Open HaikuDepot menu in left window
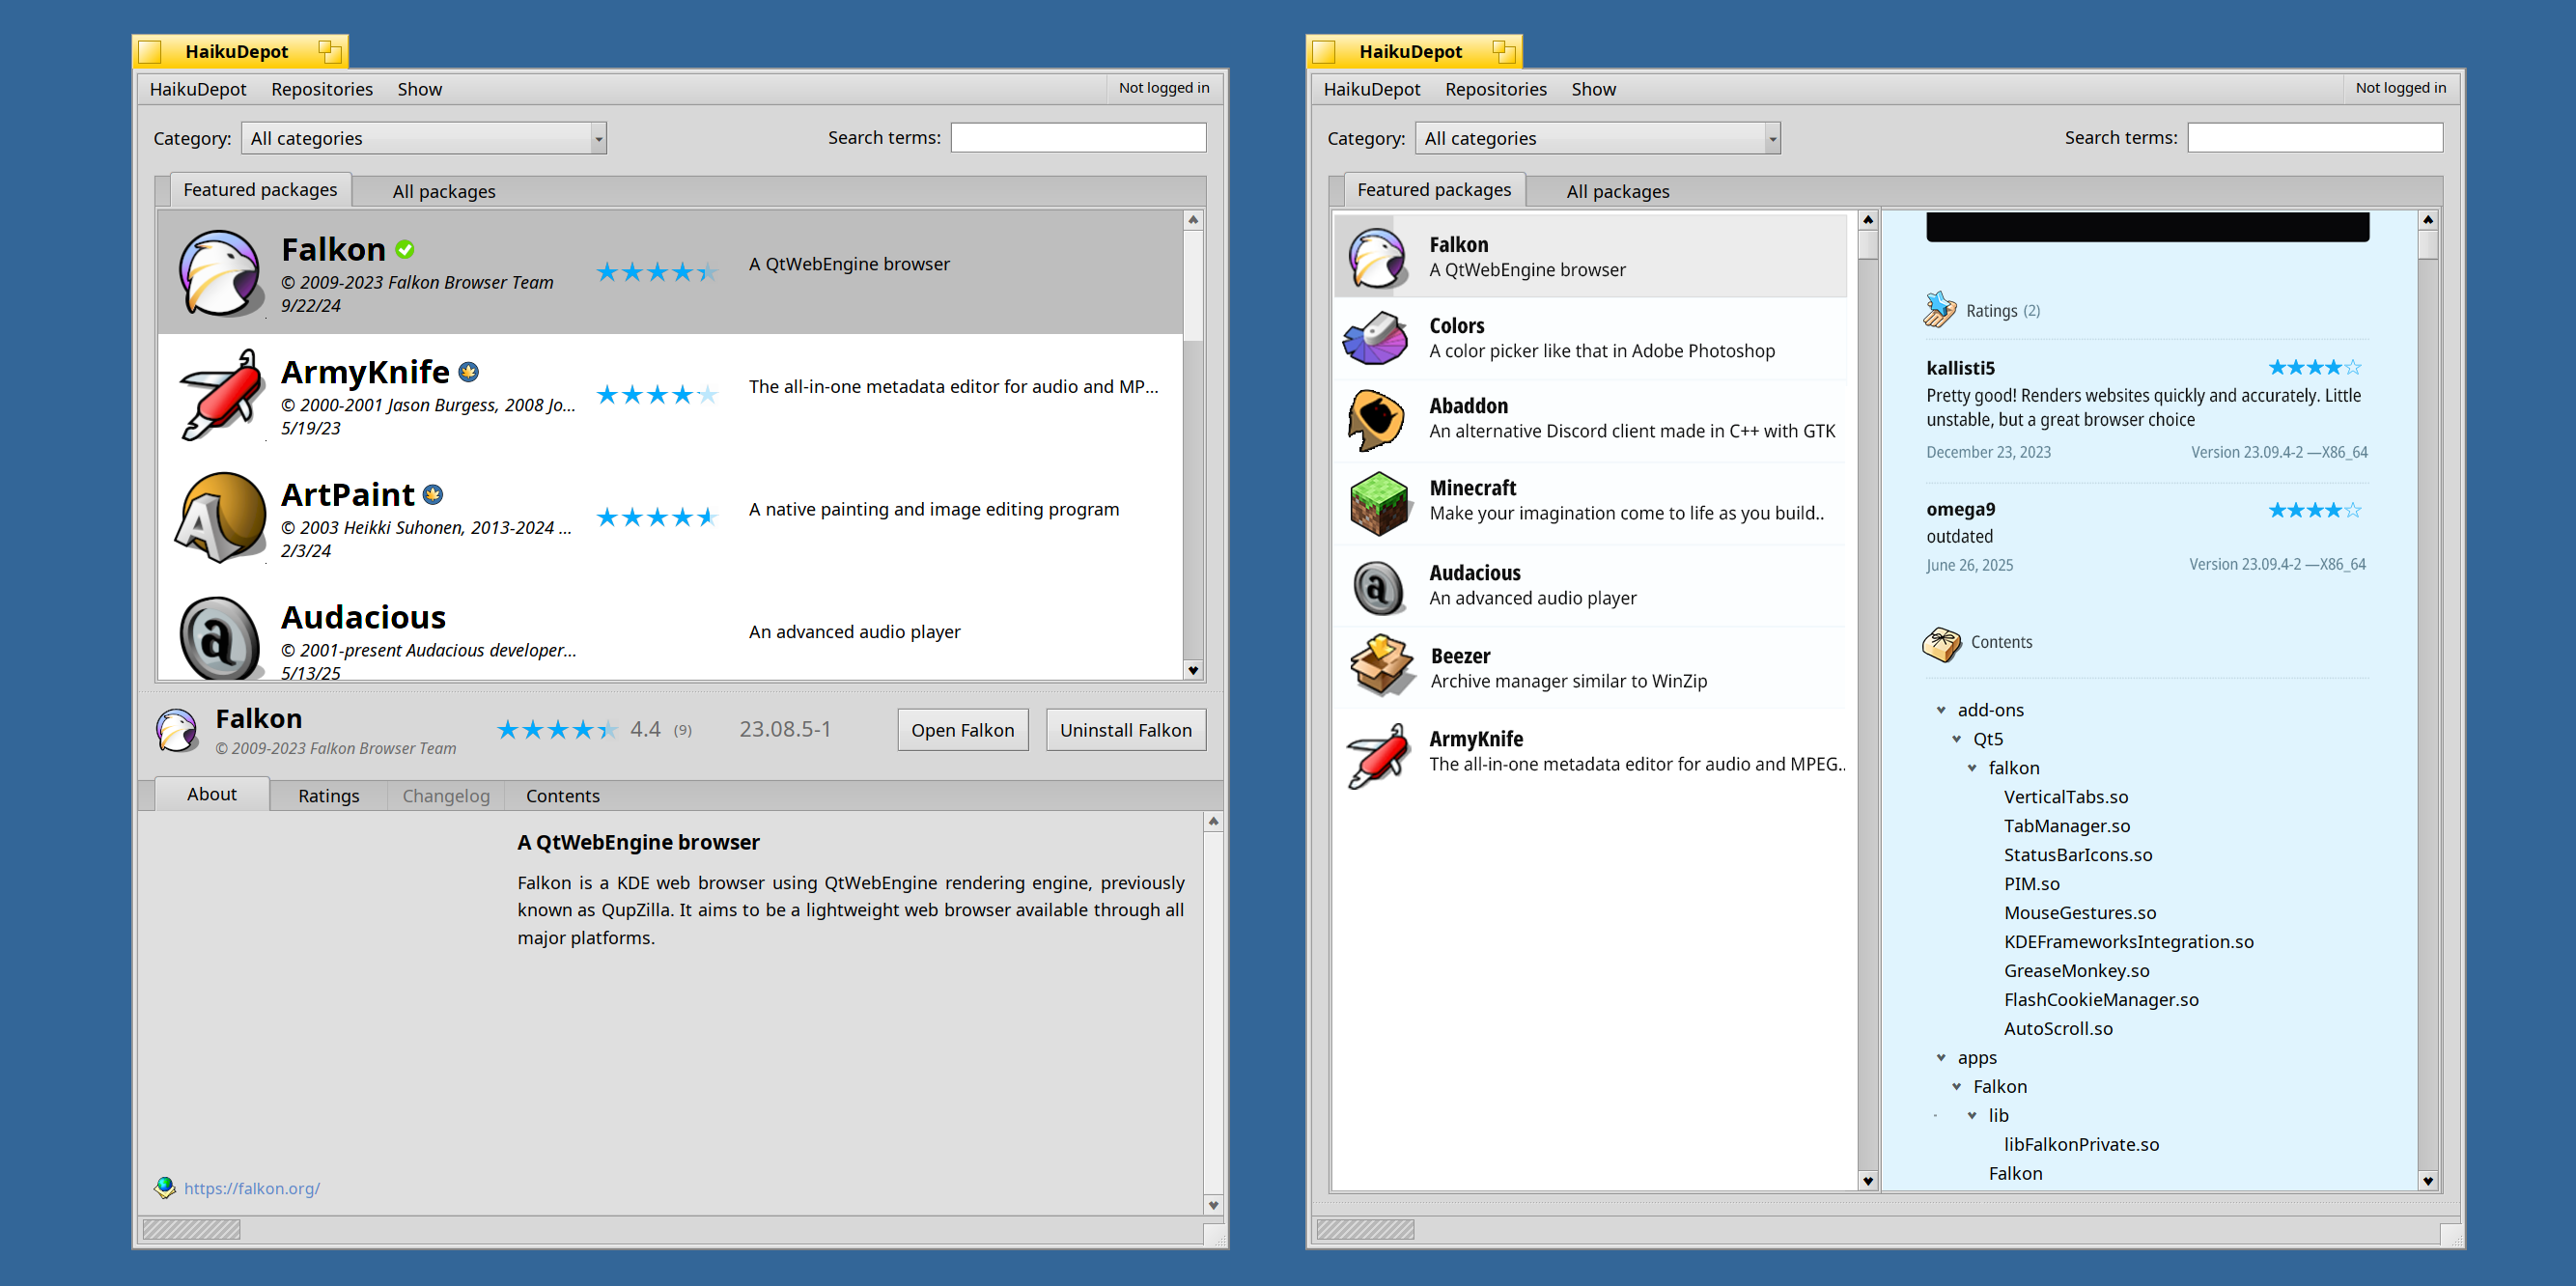Viewport: 2576px width, 1286px height. [198, 89]
